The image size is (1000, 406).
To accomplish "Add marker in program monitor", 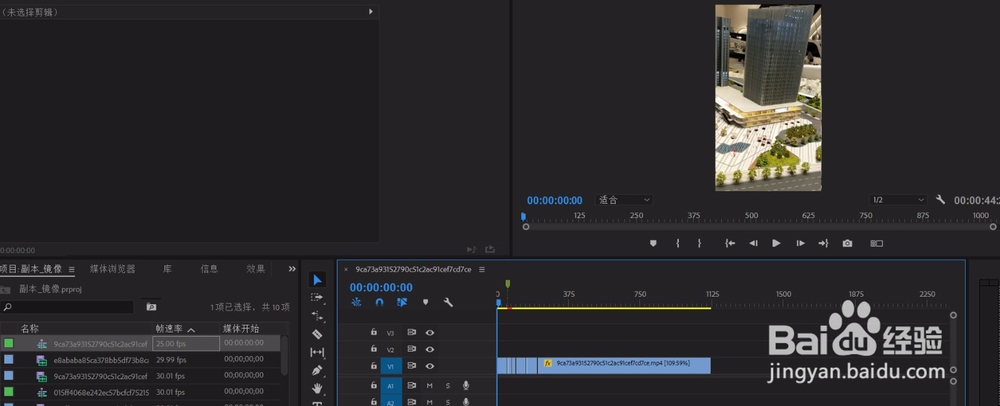I will tap(653, 243).
